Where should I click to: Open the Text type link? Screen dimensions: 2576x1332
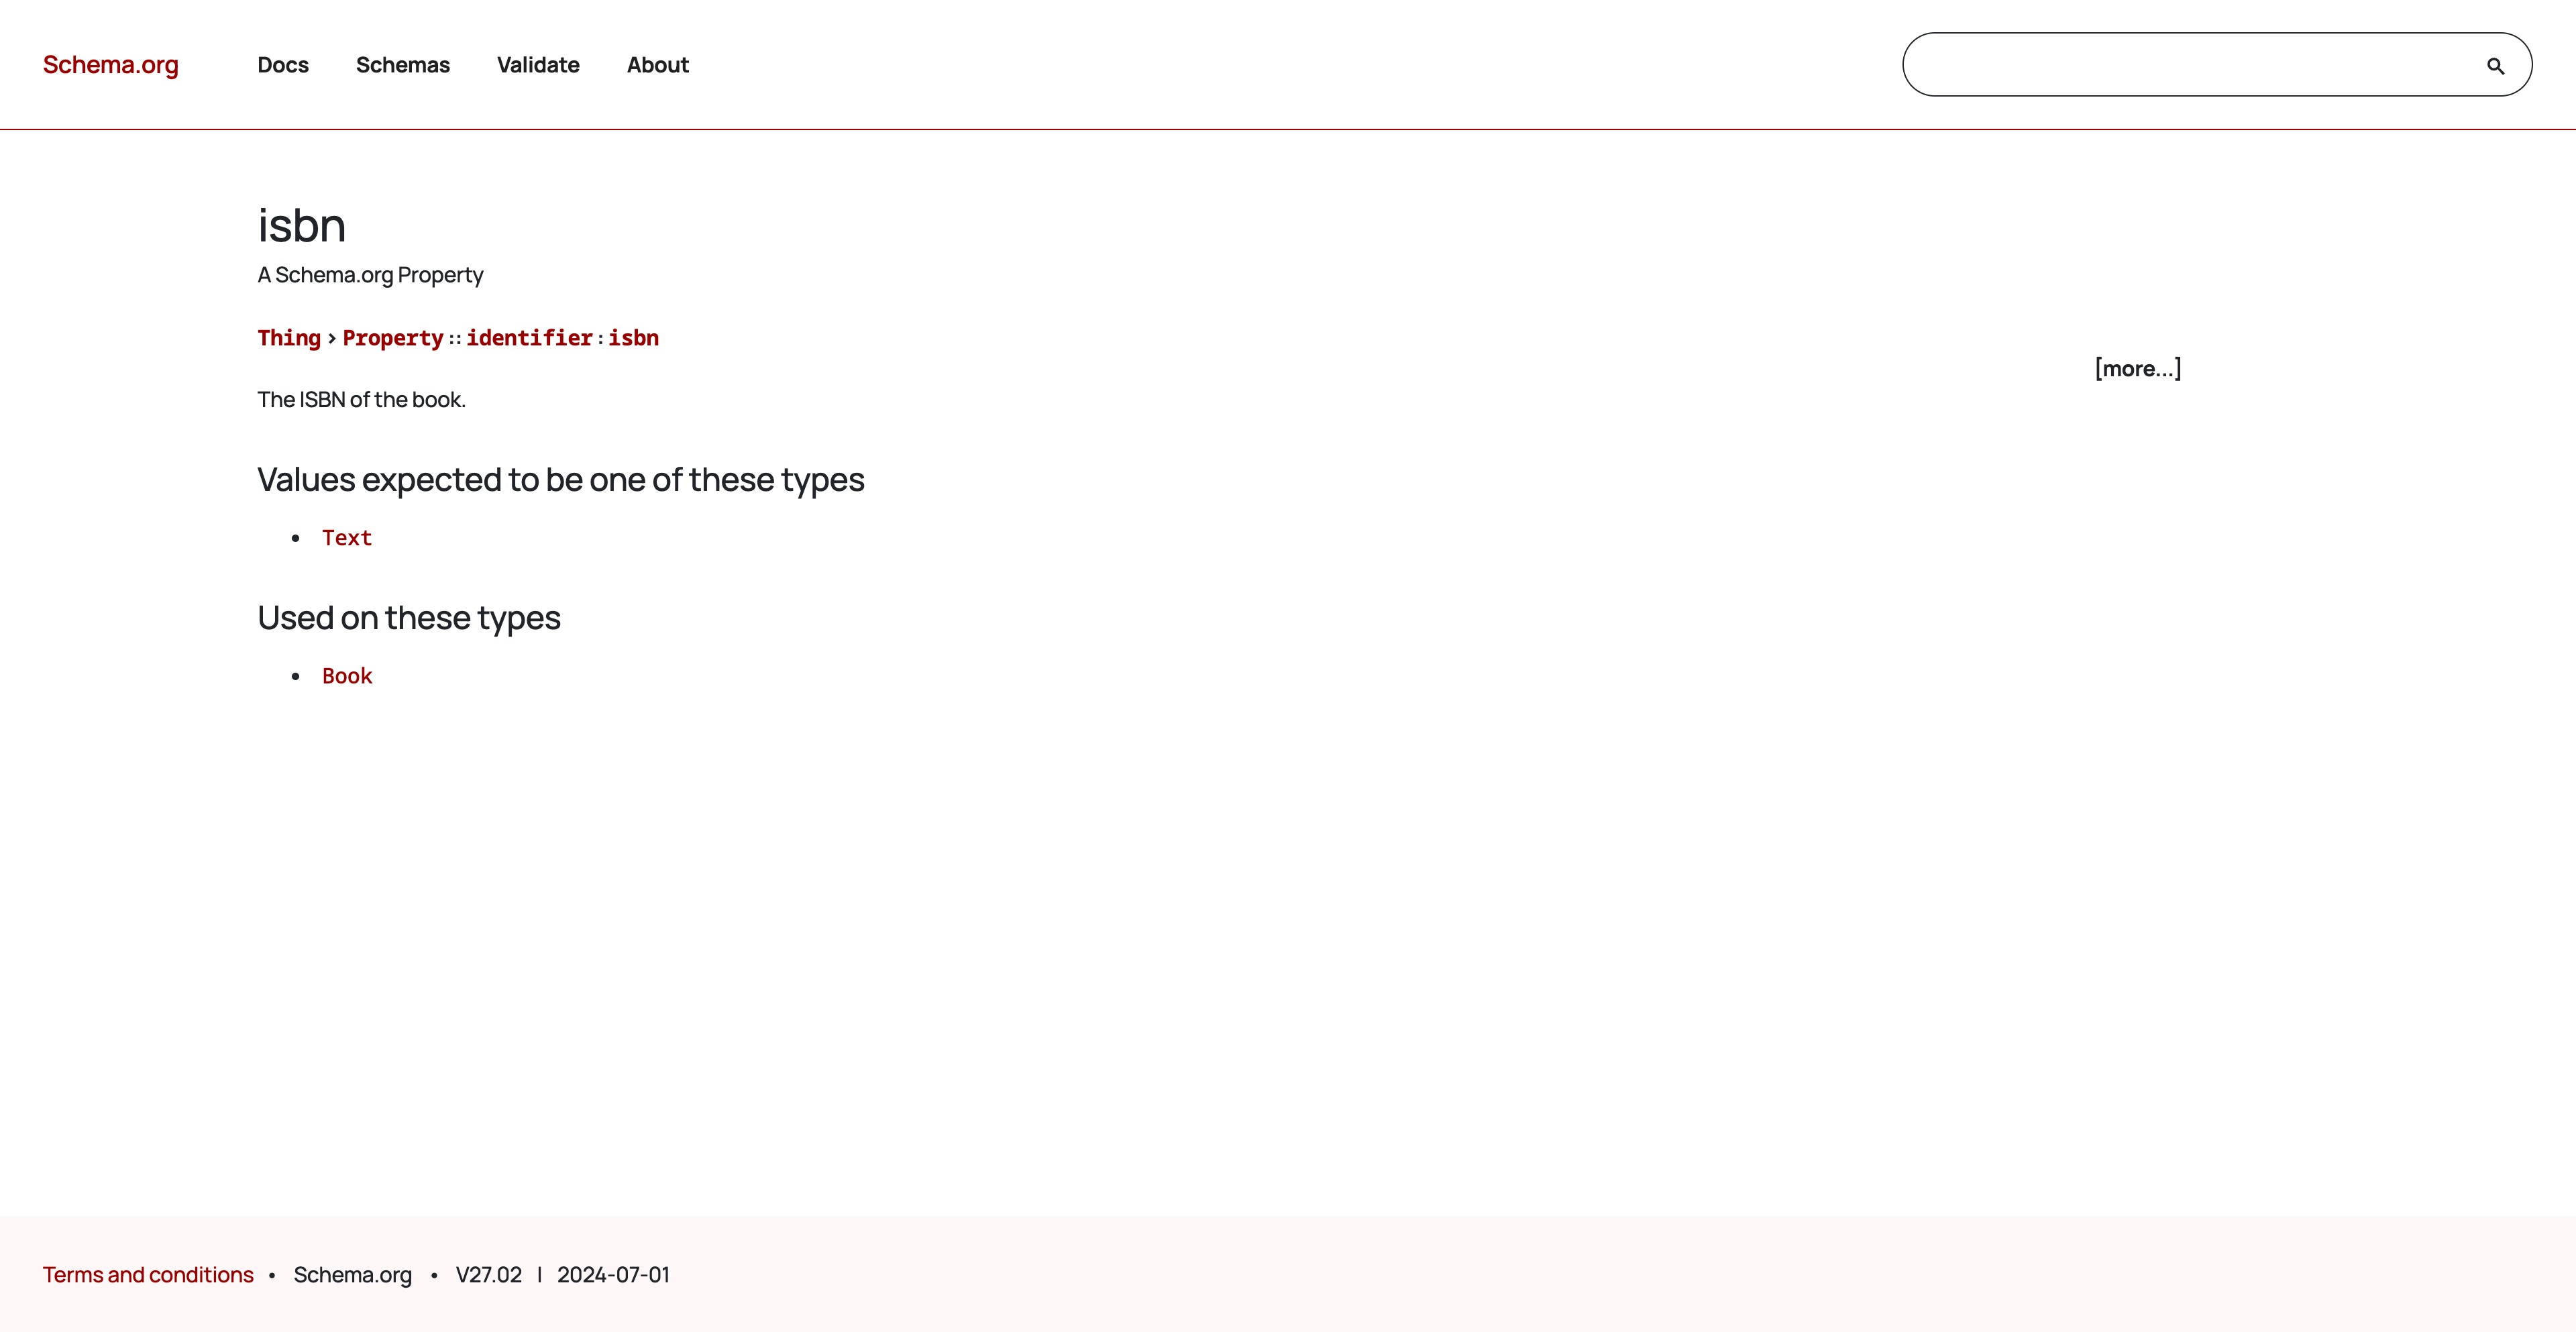click(x=347, y=538)
